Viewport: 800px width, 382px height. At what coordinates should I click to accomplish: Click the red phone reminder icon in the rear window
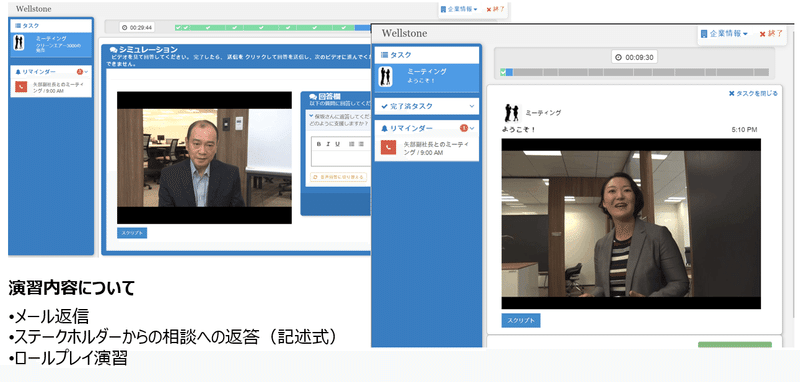tap(20, 86)
